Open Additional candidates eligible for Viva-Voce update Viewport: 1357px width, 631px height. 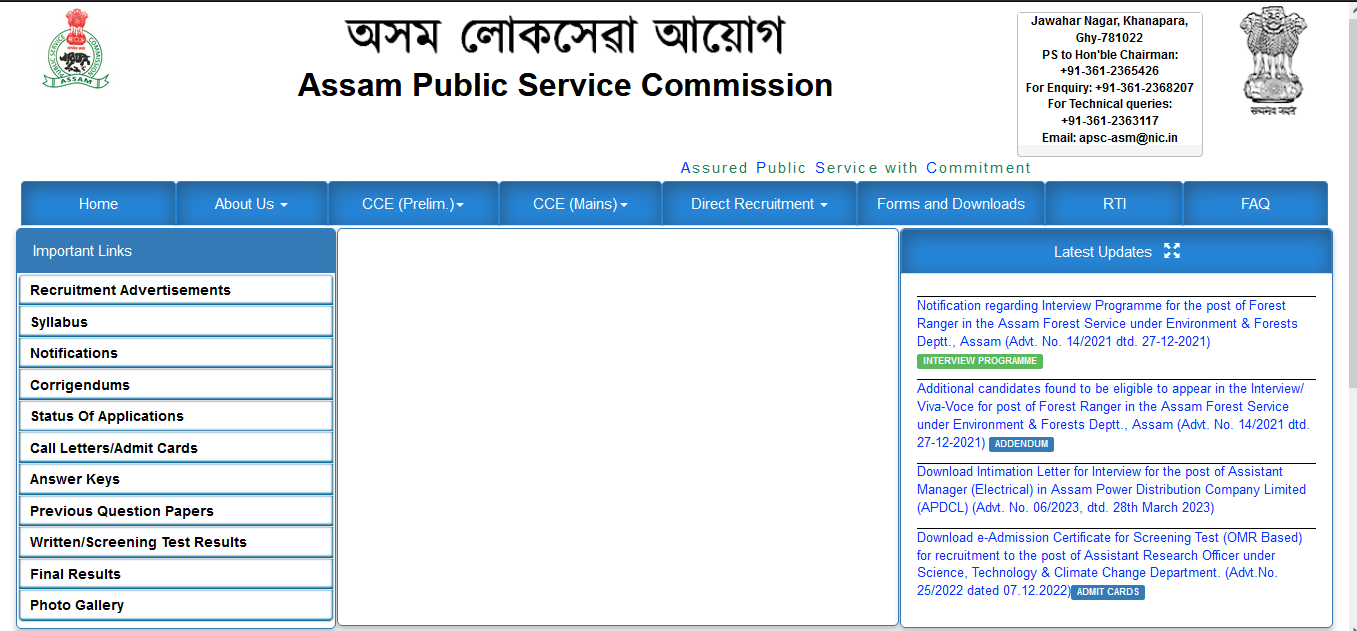point(1113,415)
